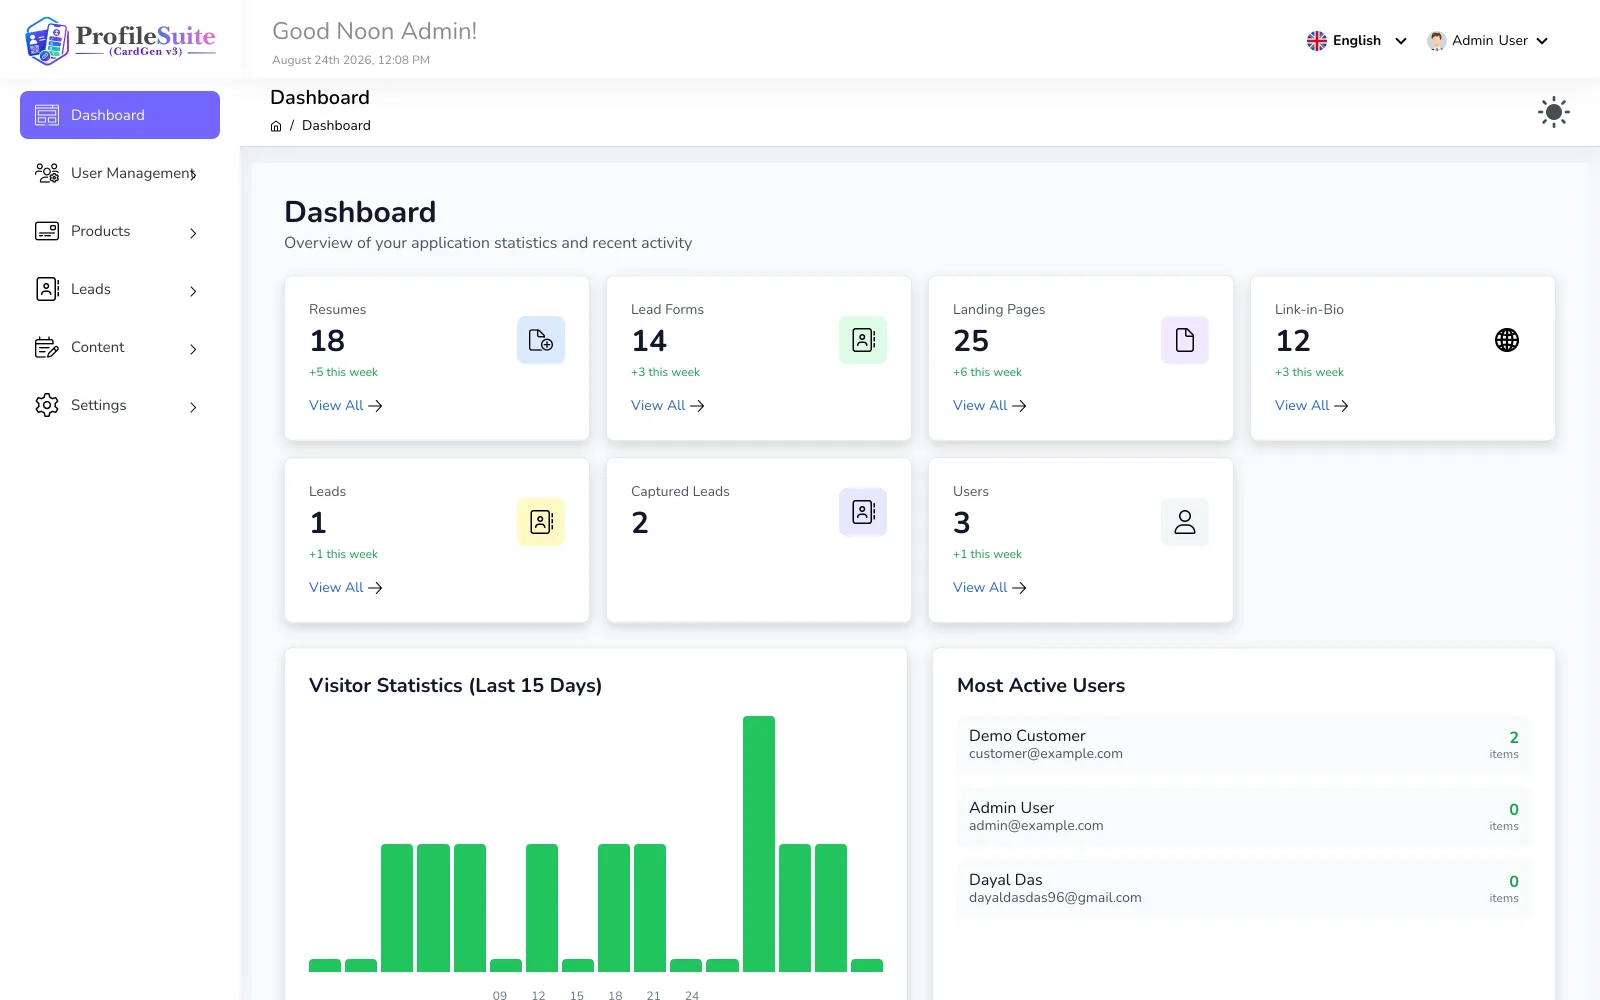Click the ProfileSuite logo
This screenshot has height=1000, width=1600.
tap(120, 40)
